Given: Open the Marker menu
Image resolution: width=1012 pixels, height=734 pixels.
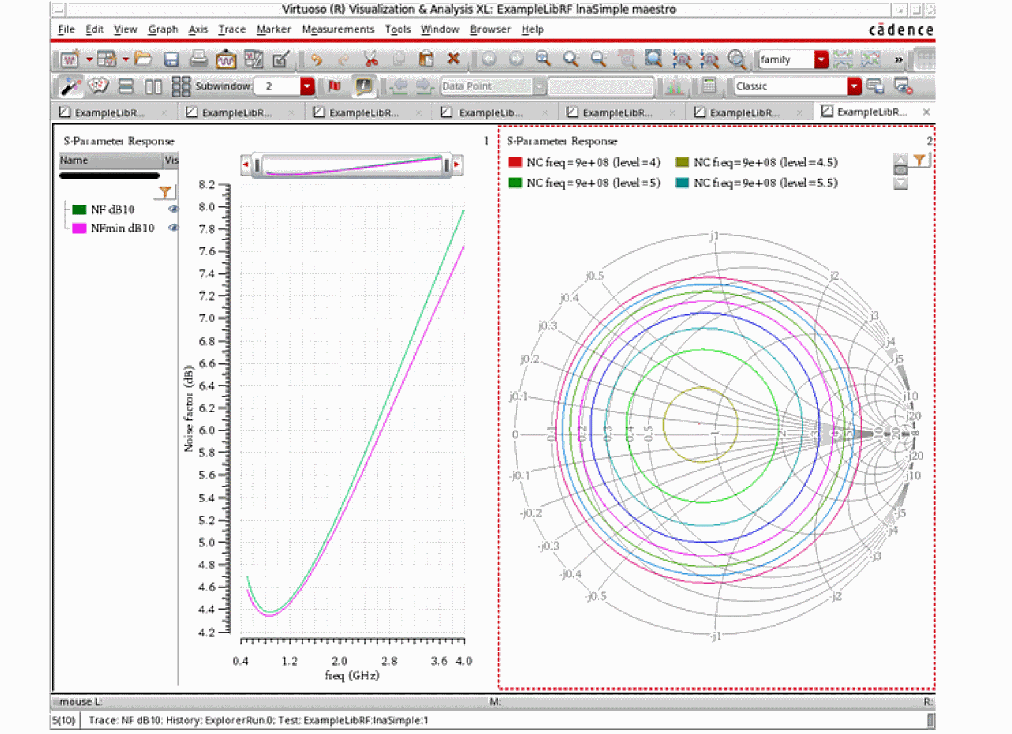Looking at the screenshot, I should point(273,30).
